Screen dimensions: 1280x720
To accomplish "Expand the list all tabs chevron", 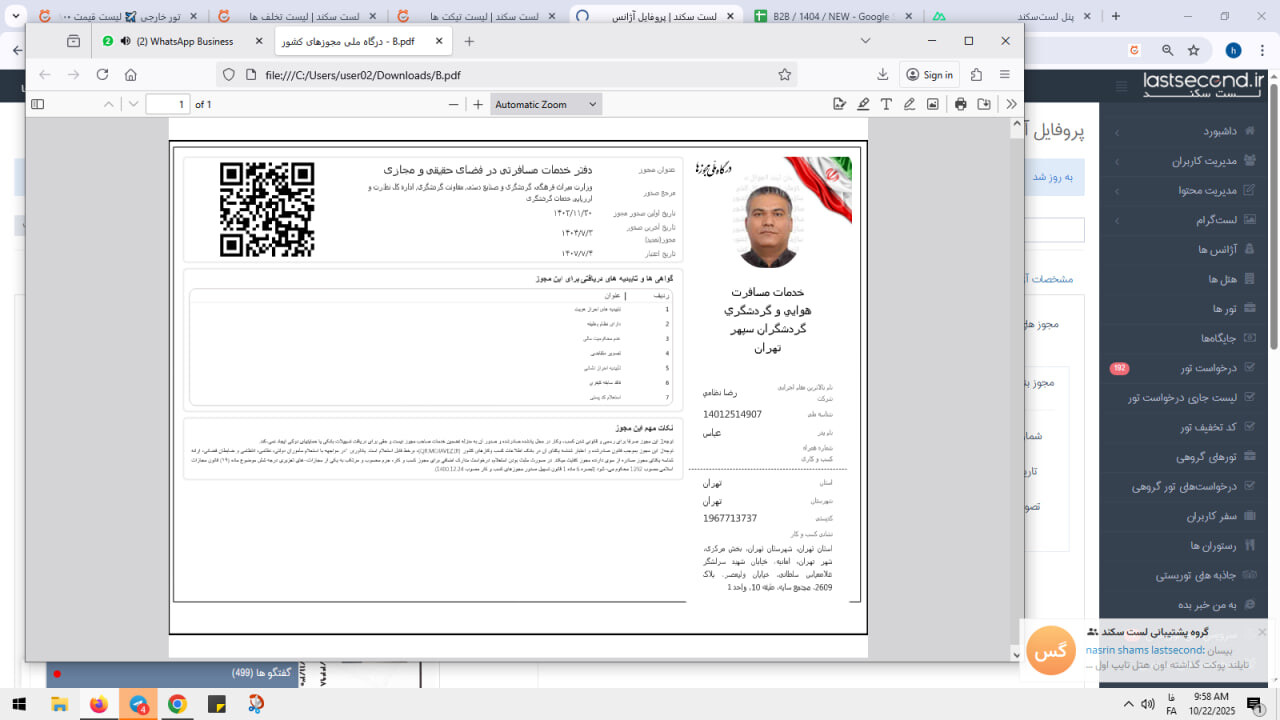I will click(866, 41).
